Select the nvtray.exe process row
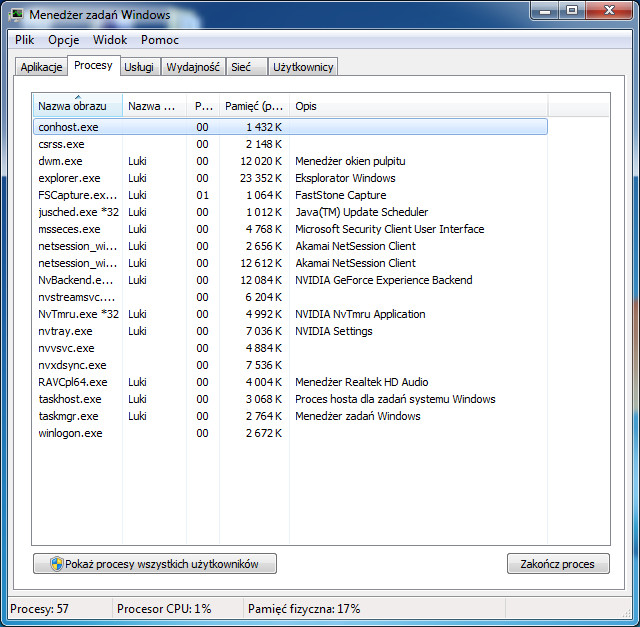Image resolution: width=640 pixels, height=627 pixels. pyautogui.click(x=290, y=331)
